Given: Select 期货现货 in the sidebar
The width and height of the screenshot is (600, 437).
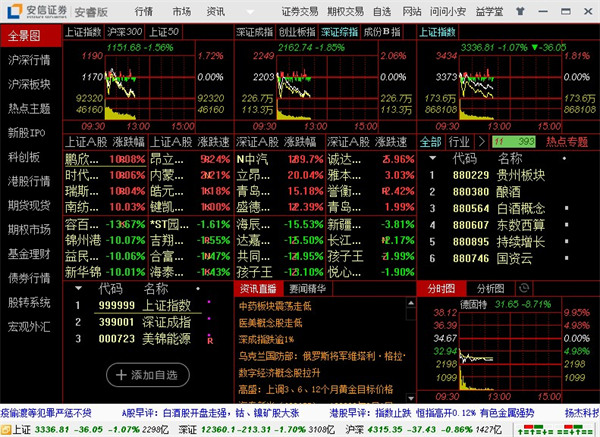Looking at the screenshot, I should (x=29, y=205).
